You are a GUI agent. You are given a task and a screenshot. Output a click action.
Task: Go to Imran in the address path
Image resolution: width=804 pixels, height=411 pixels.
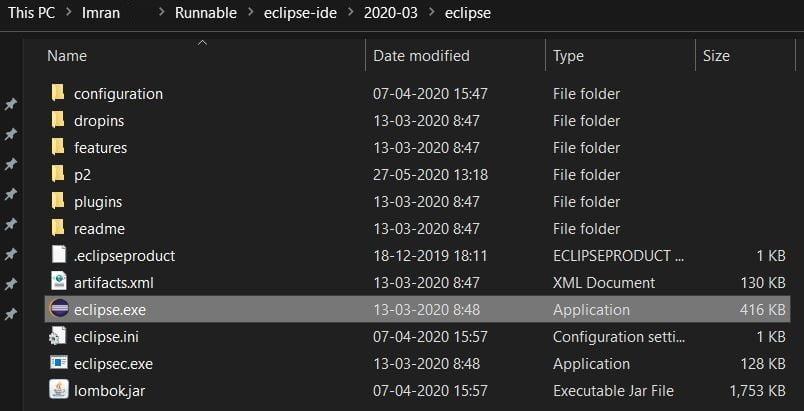(108, 14)
